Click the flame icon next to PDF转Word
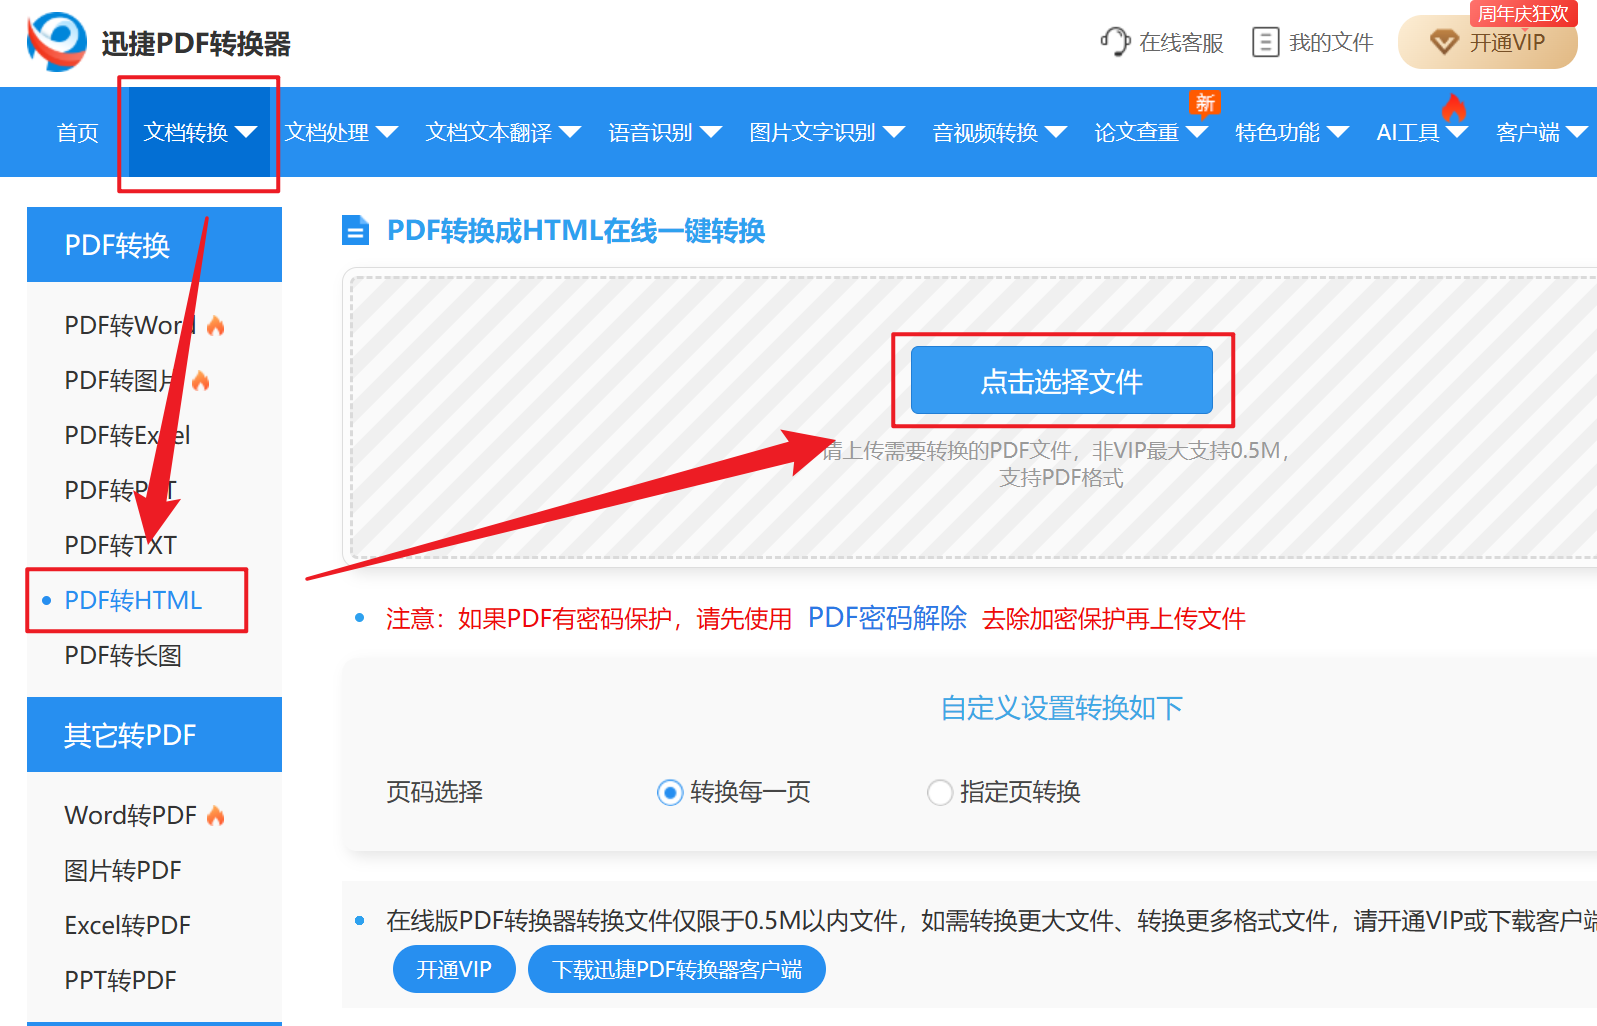Screen dimensions: 1597x1026 (215, 326)
